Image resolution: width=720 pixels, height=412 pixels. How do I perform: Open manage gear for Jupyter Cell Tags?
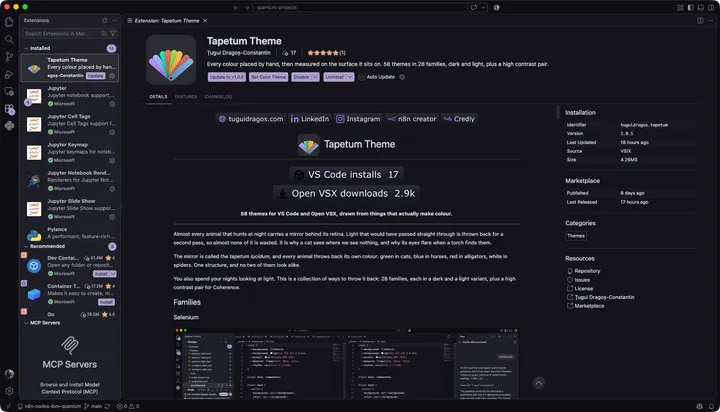[112, 132]
